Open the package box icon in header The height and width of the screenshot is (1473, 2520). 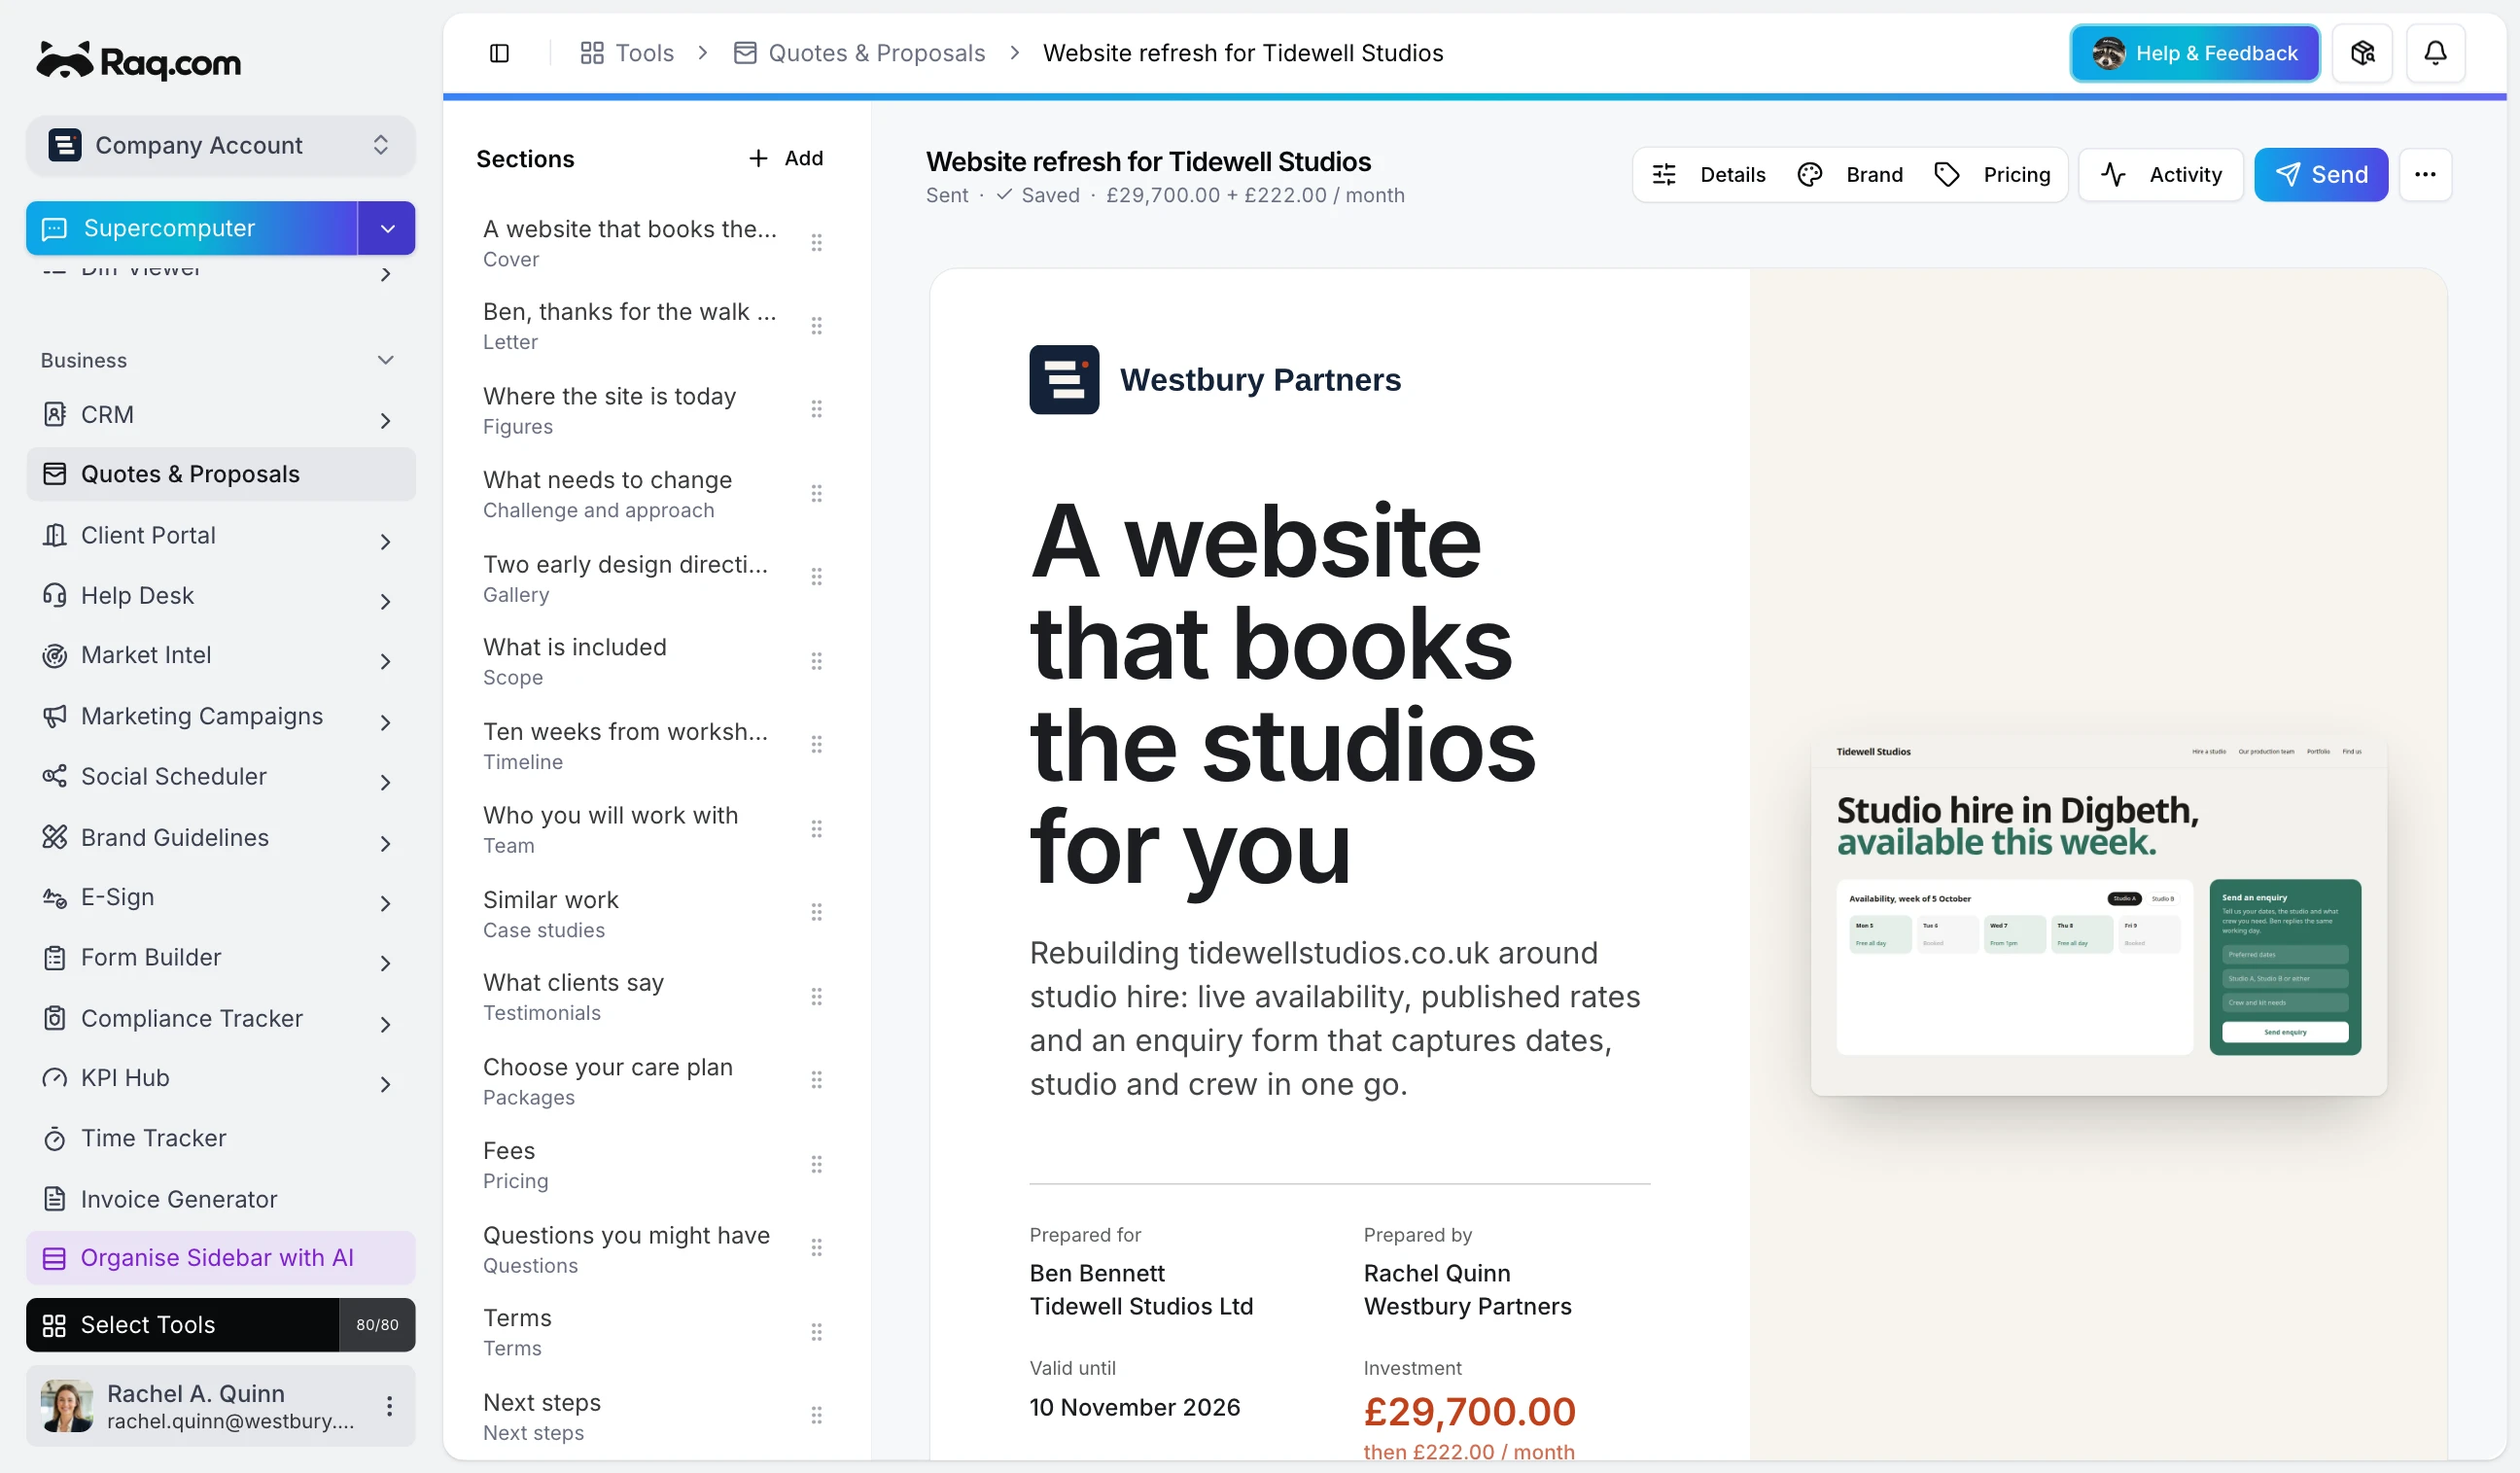(x=2362, y=53)
